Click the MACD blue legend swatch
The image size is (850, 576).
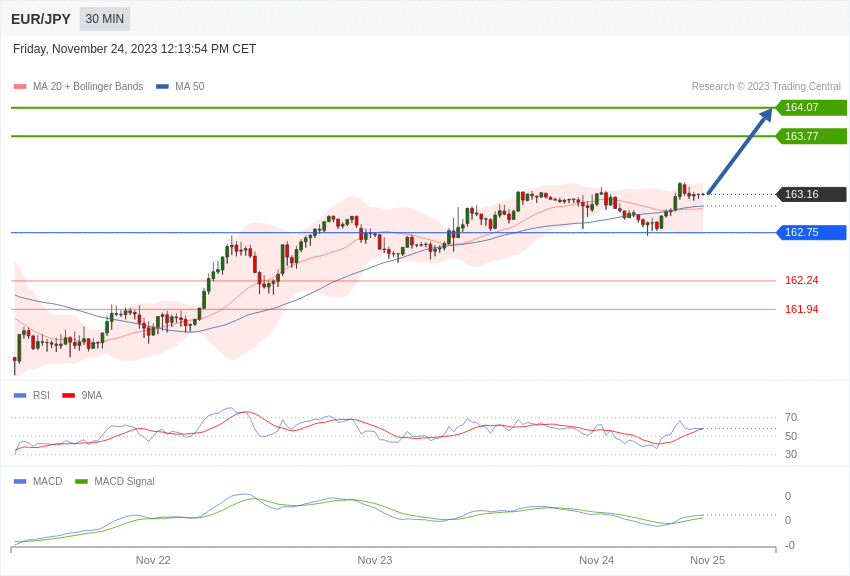[x=20, y=481]
